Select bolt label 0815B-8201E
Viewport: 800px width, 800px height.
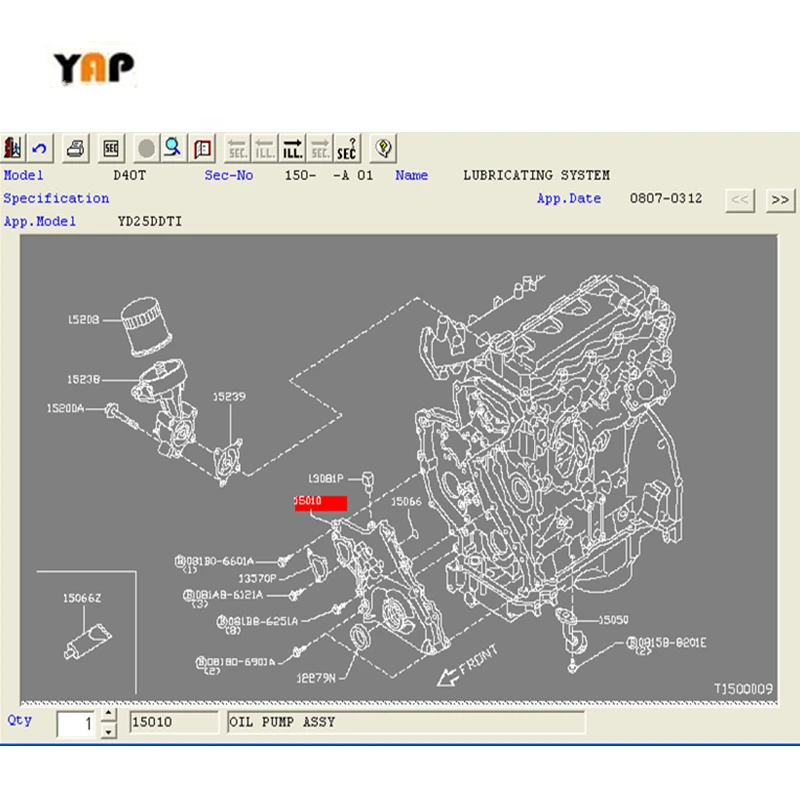[667, 643]
